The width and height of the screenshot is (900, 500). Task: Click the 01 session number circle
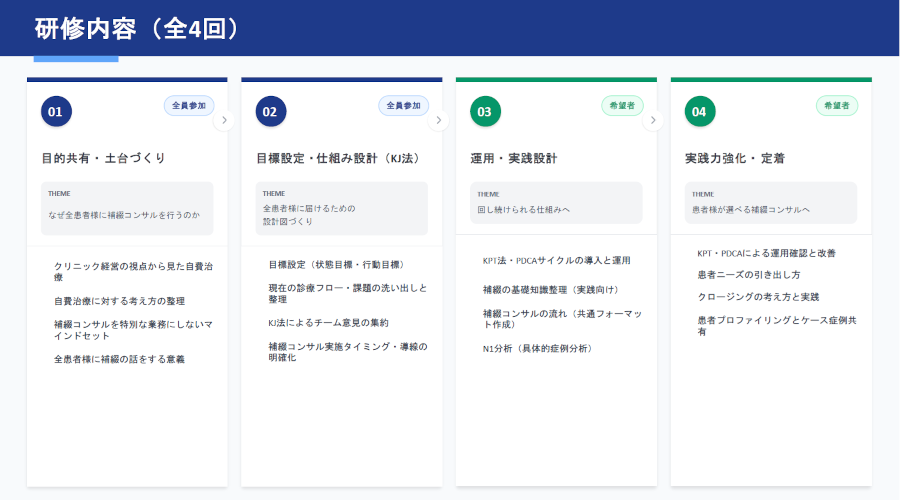click(56, 111)
